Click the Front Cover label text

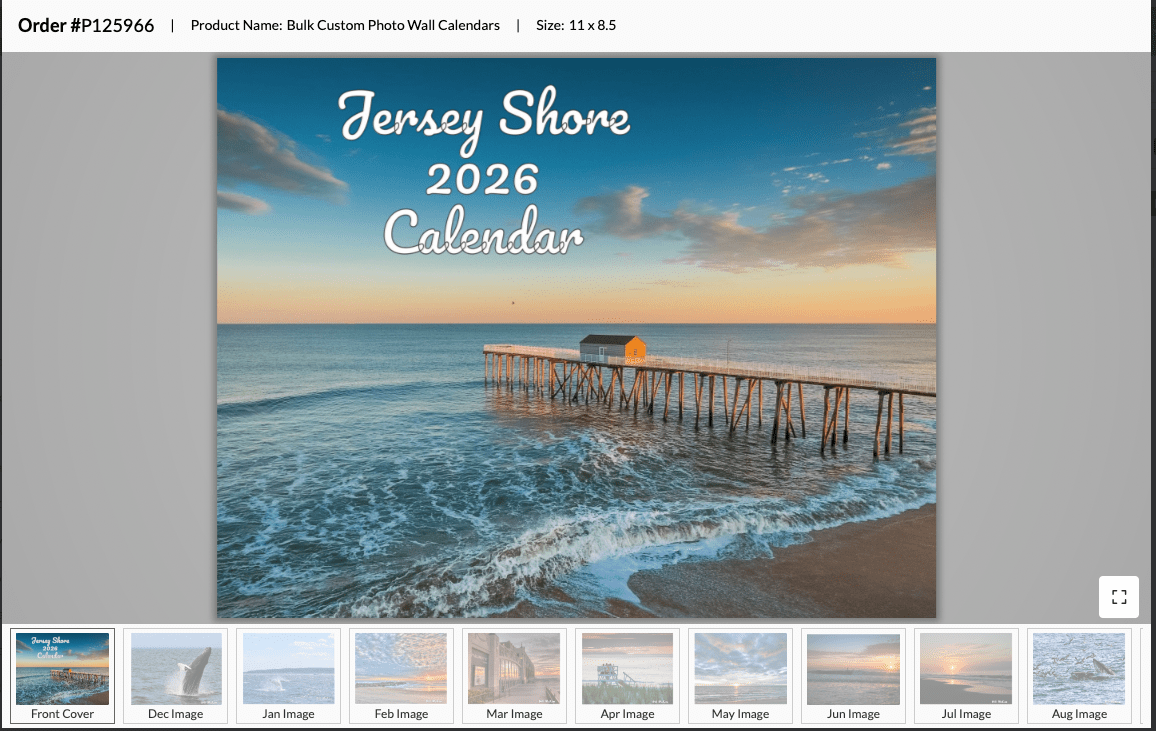[x=62, y=713]
